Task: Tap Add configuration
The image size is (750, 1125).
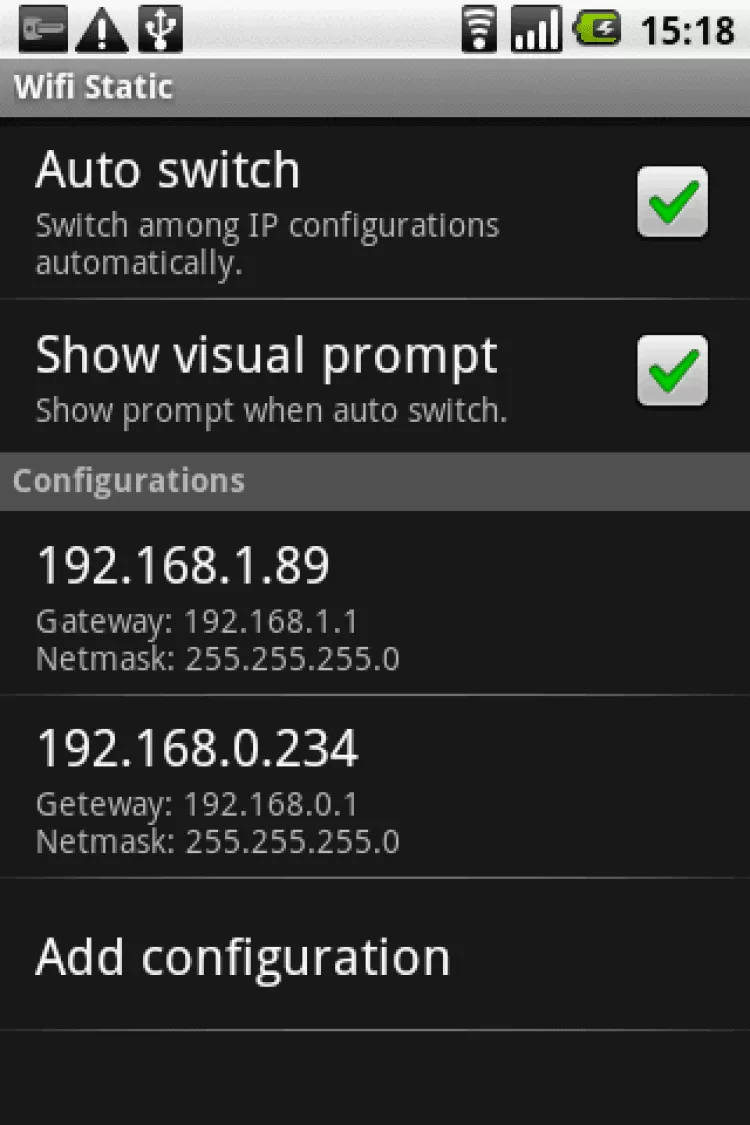Action: pyautogui.click(x=243, y=957)
